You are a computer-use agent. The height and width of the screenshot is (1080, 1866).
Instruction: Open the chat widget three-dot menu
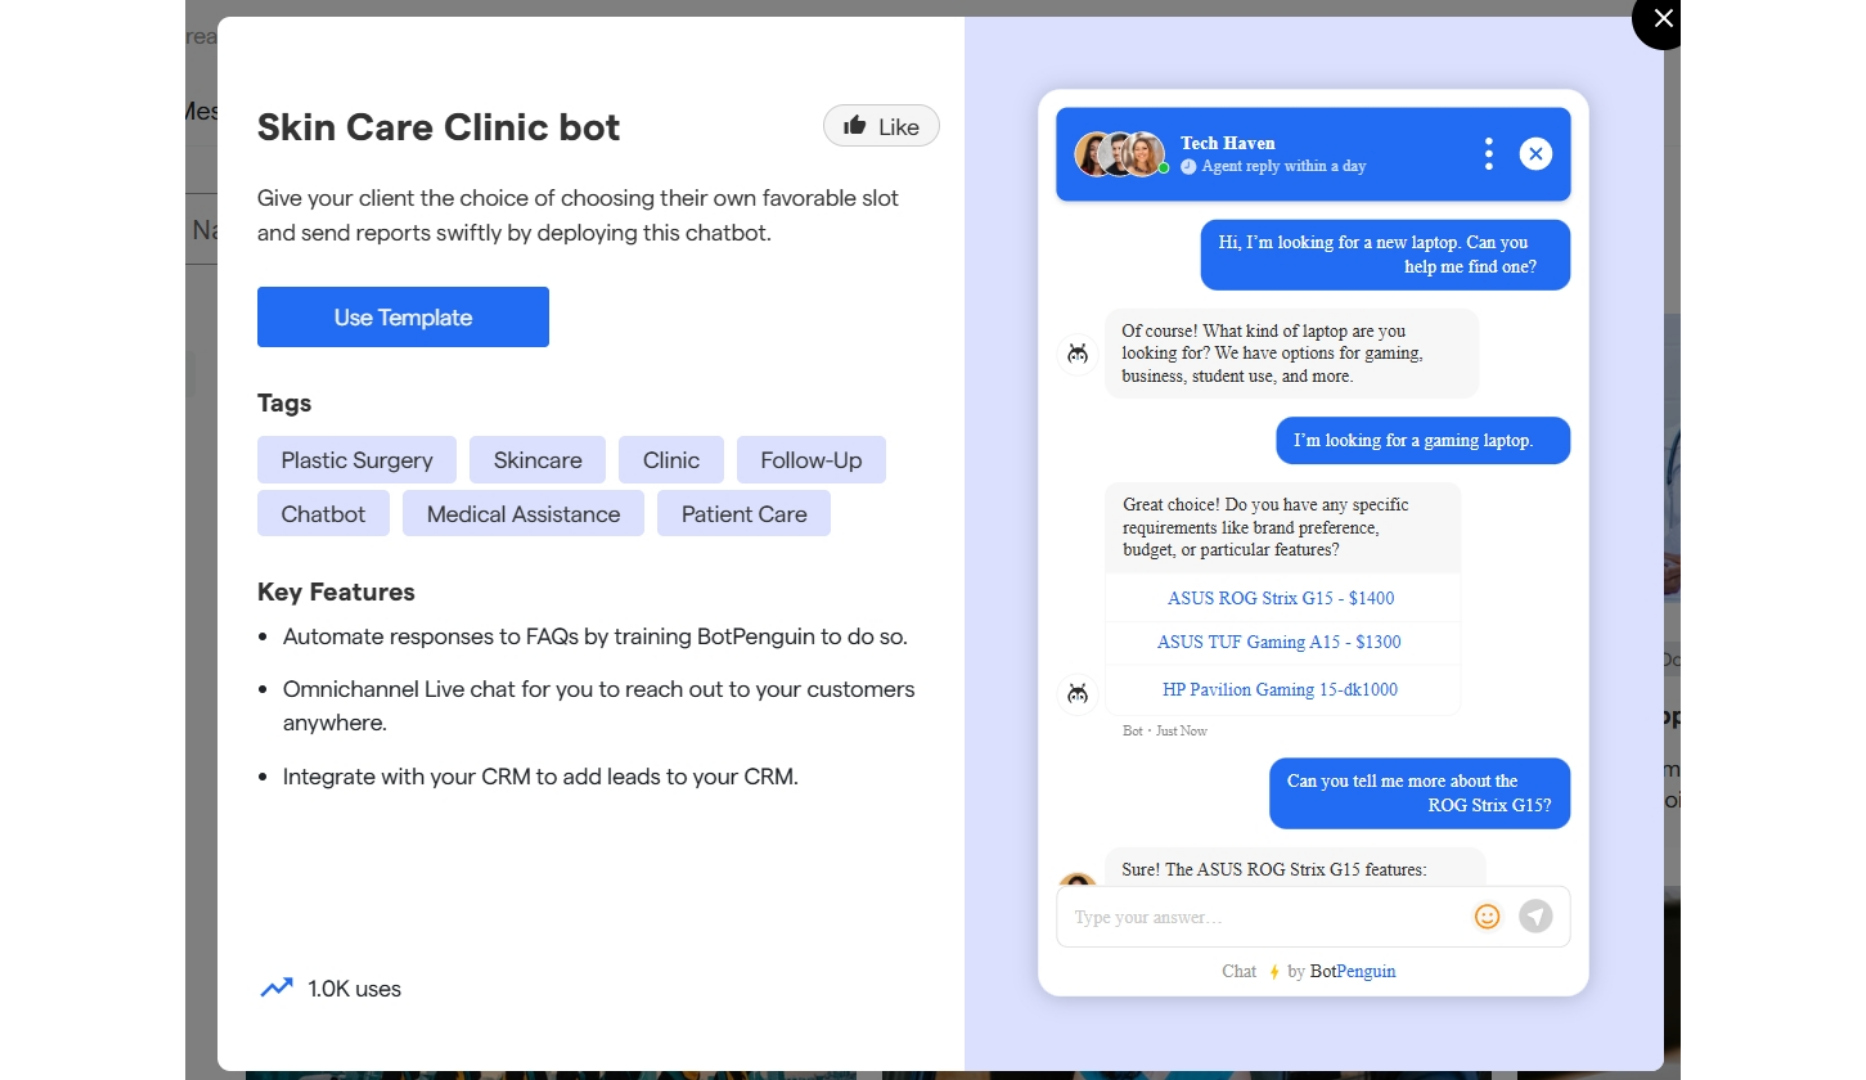click(x=1489, y=154)
